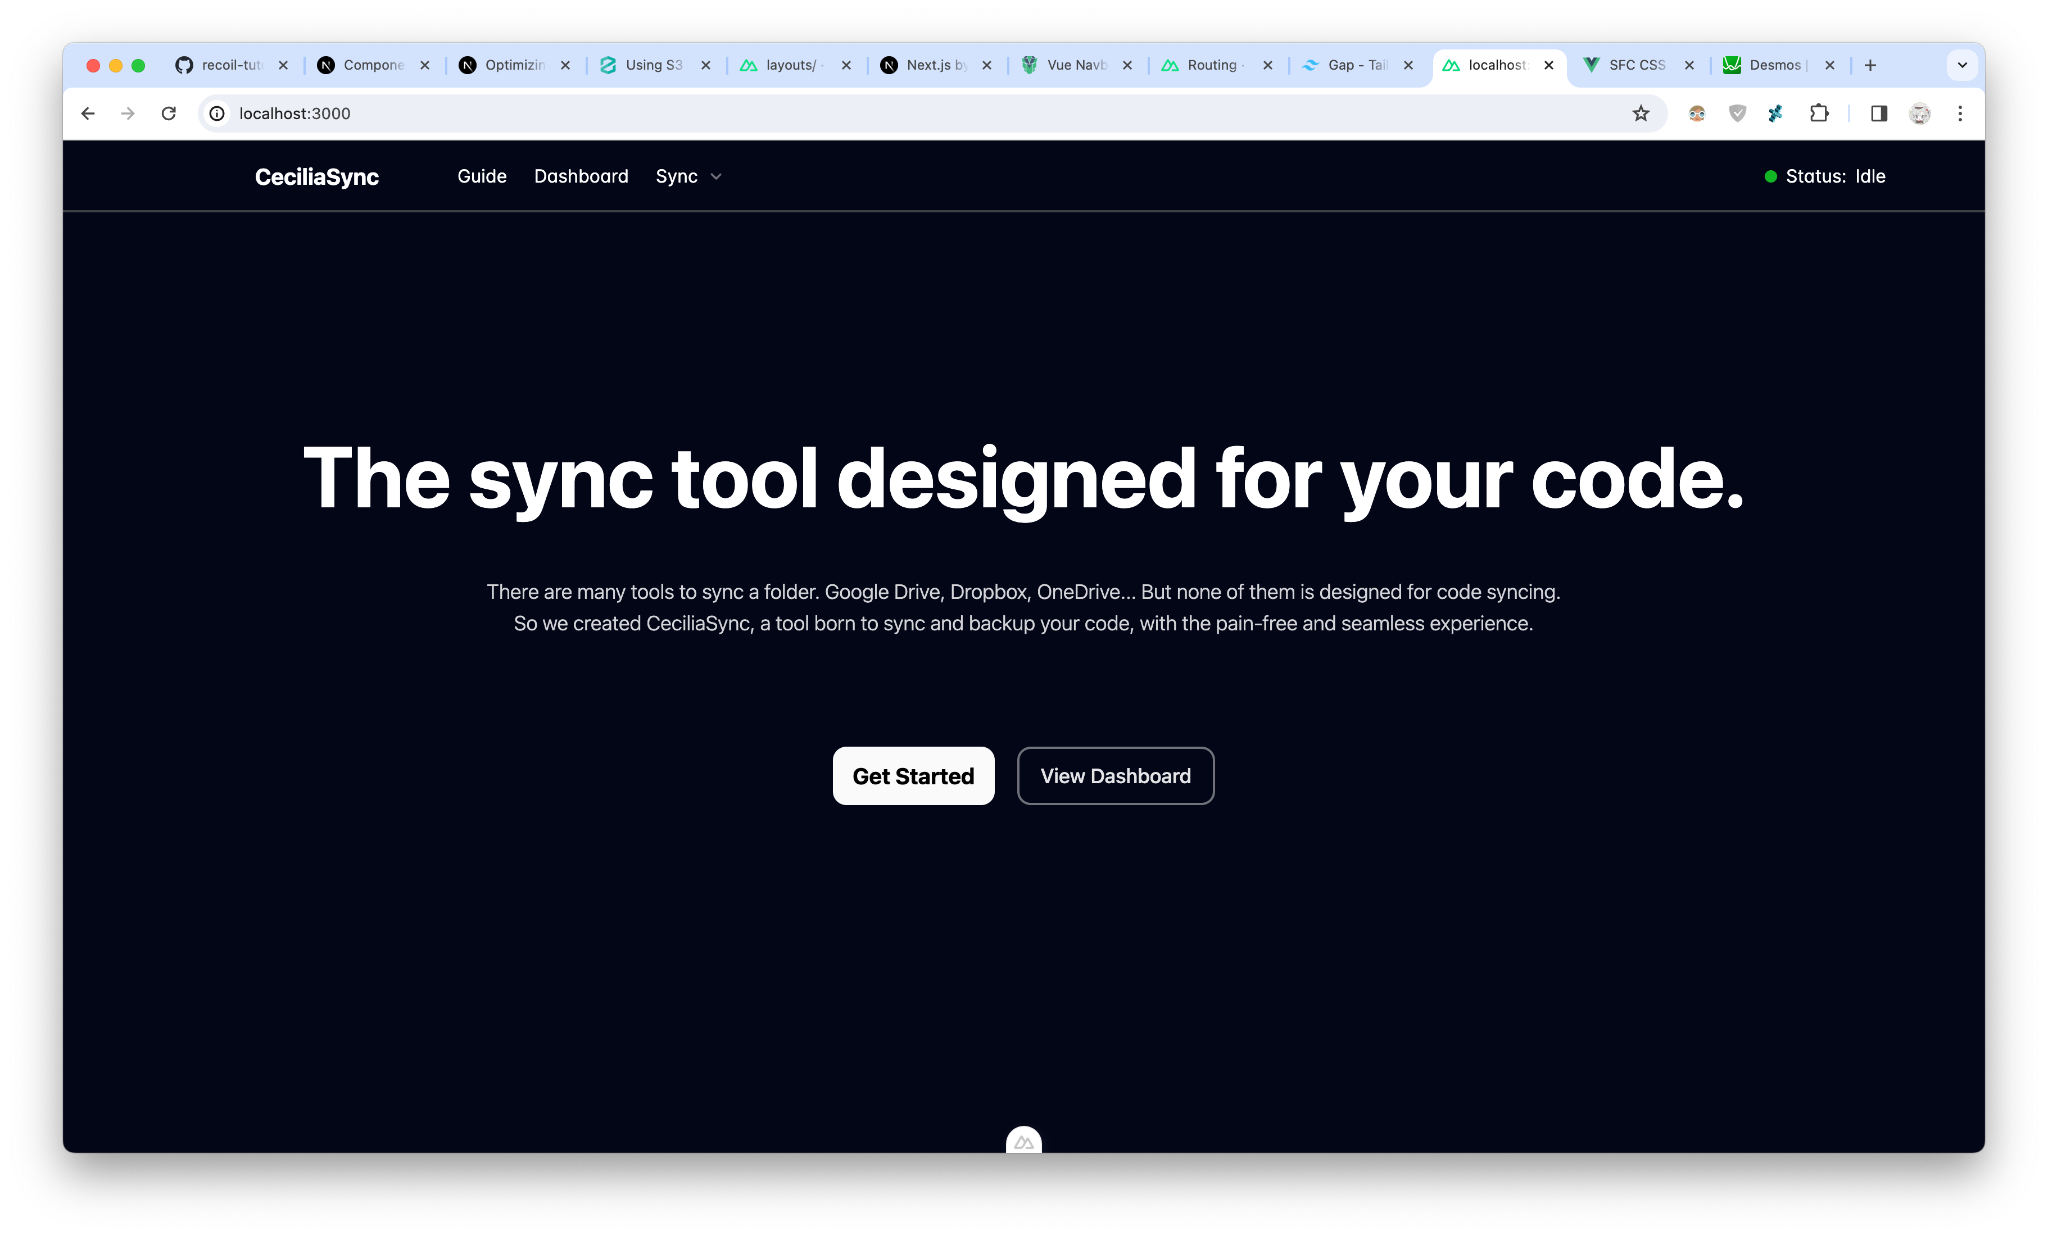The image size is (2048, 1236).
Task: Click the browser back arrow
Action: click(x=88, y=113)
